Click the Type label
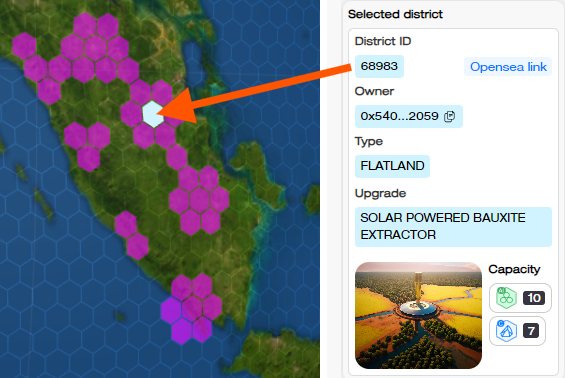The height and width of the screenshot is (378, 565). [x=369, y=141]
